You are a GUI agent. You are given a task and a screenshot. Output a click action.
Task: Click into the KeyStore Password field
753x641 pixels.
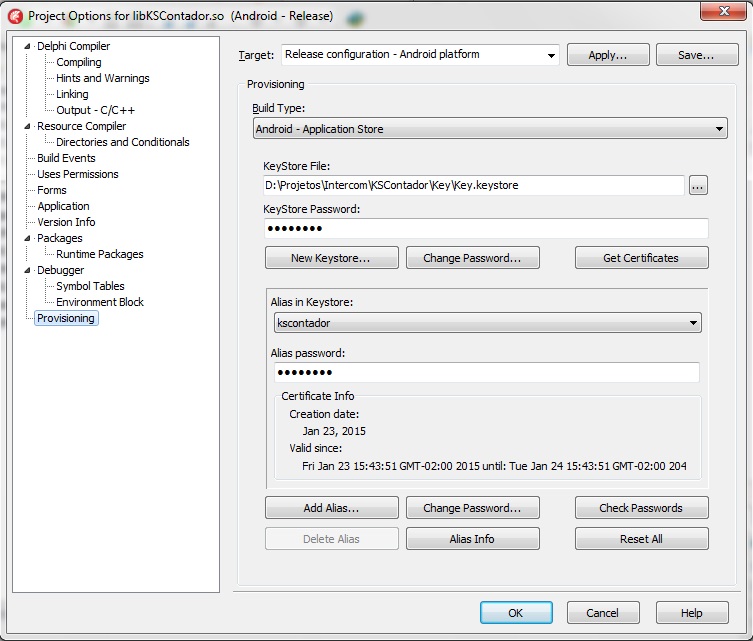point(486,229)
